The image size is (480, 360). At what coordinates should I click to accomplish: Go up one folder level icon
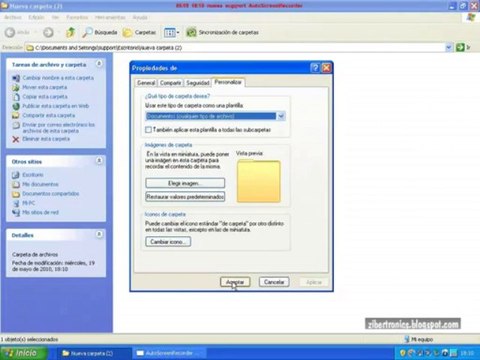[70, 32]
